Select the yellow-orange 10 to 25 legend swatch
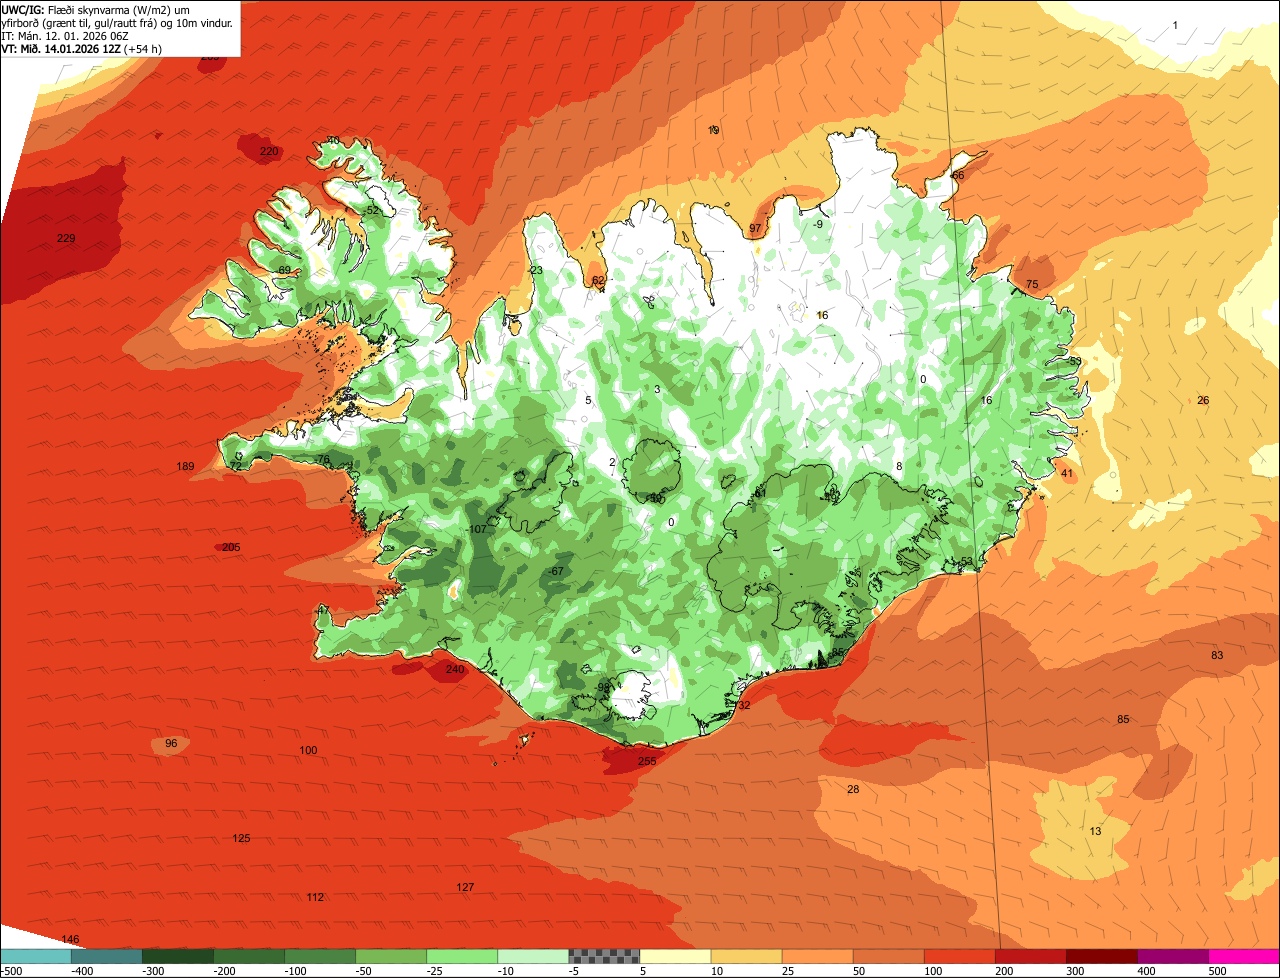This screenshot has width=1280, height=978. coord(746,956)
